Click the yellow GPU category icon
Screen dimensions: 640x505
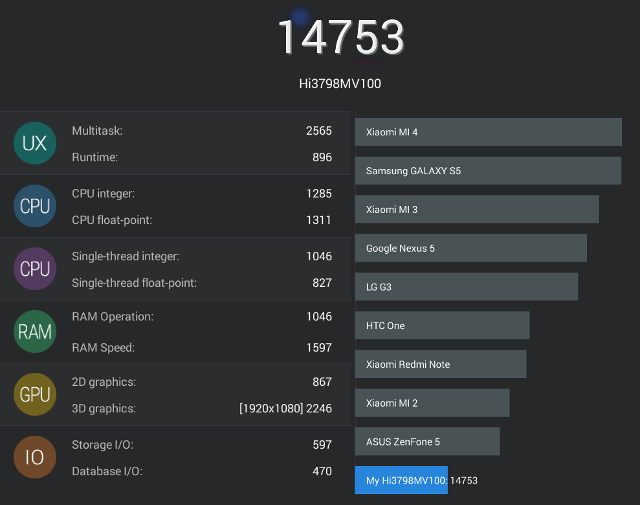coord(35,394)
